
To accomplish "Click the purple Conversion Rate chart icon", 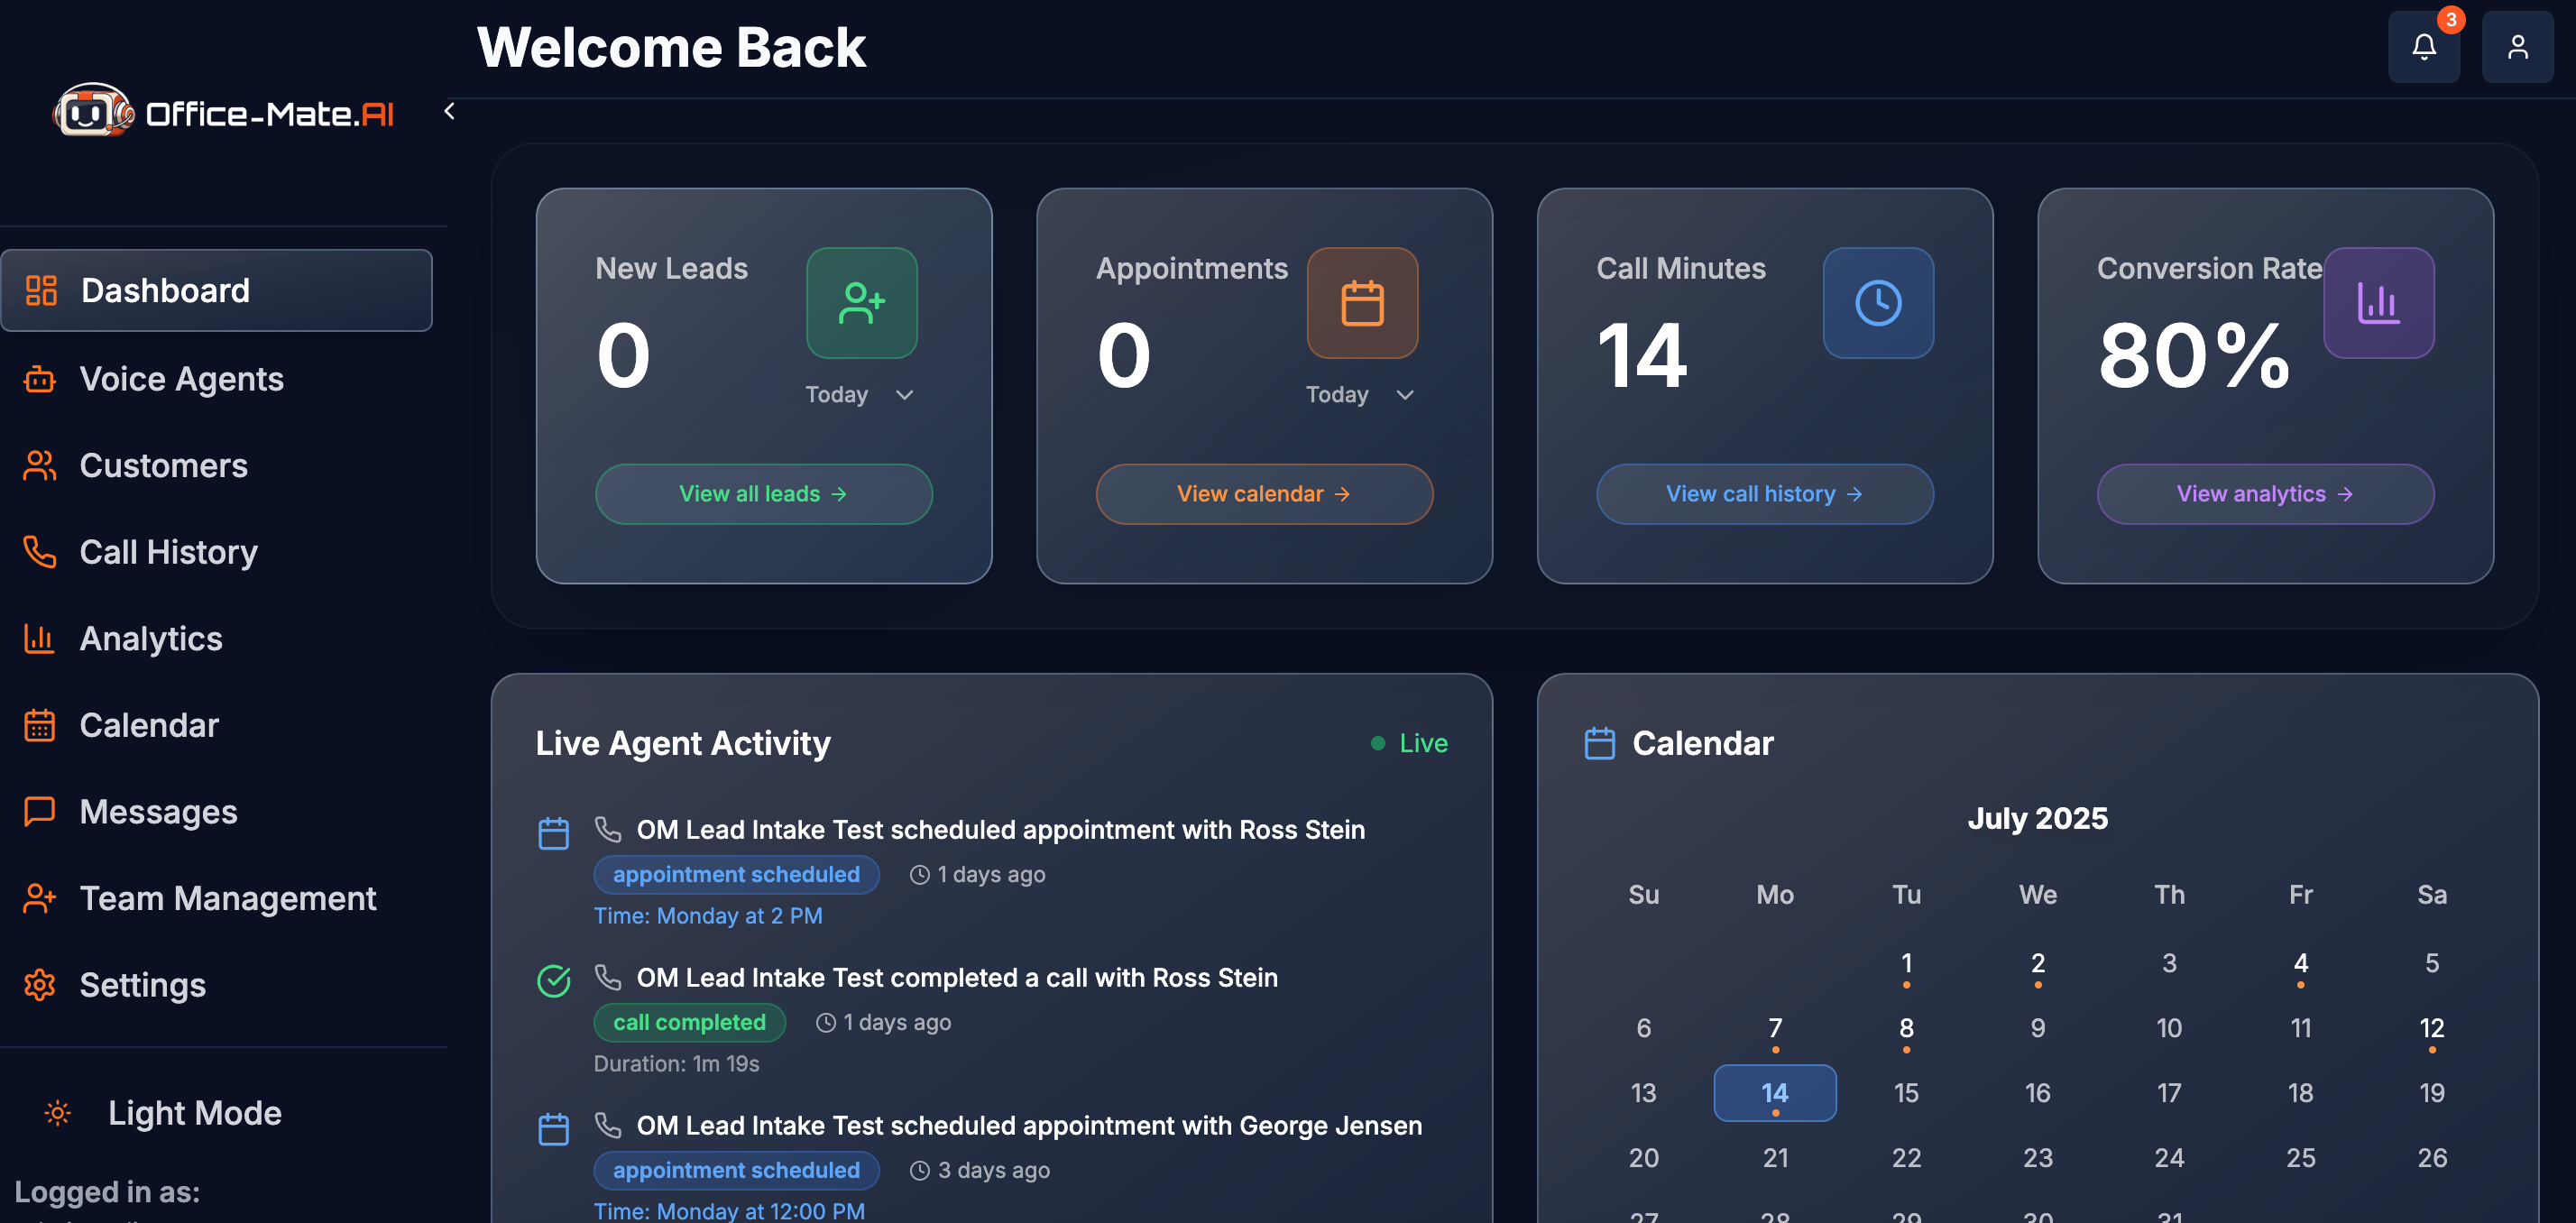I will 2378,303.
